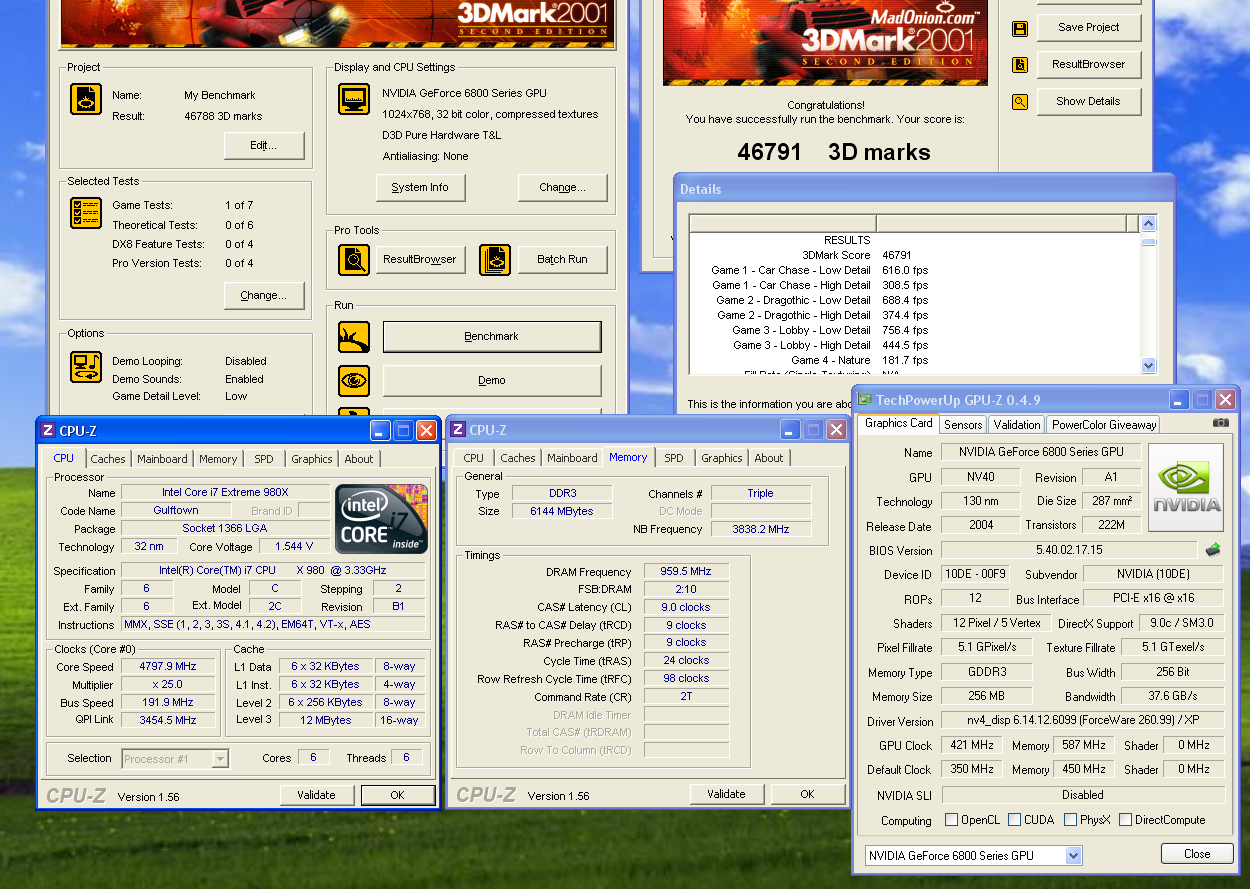The width and height of the screenshot is (1250, 889).
Task: Start the Benchmark run button
Action: pyautogui.click(x=492, y=337)
